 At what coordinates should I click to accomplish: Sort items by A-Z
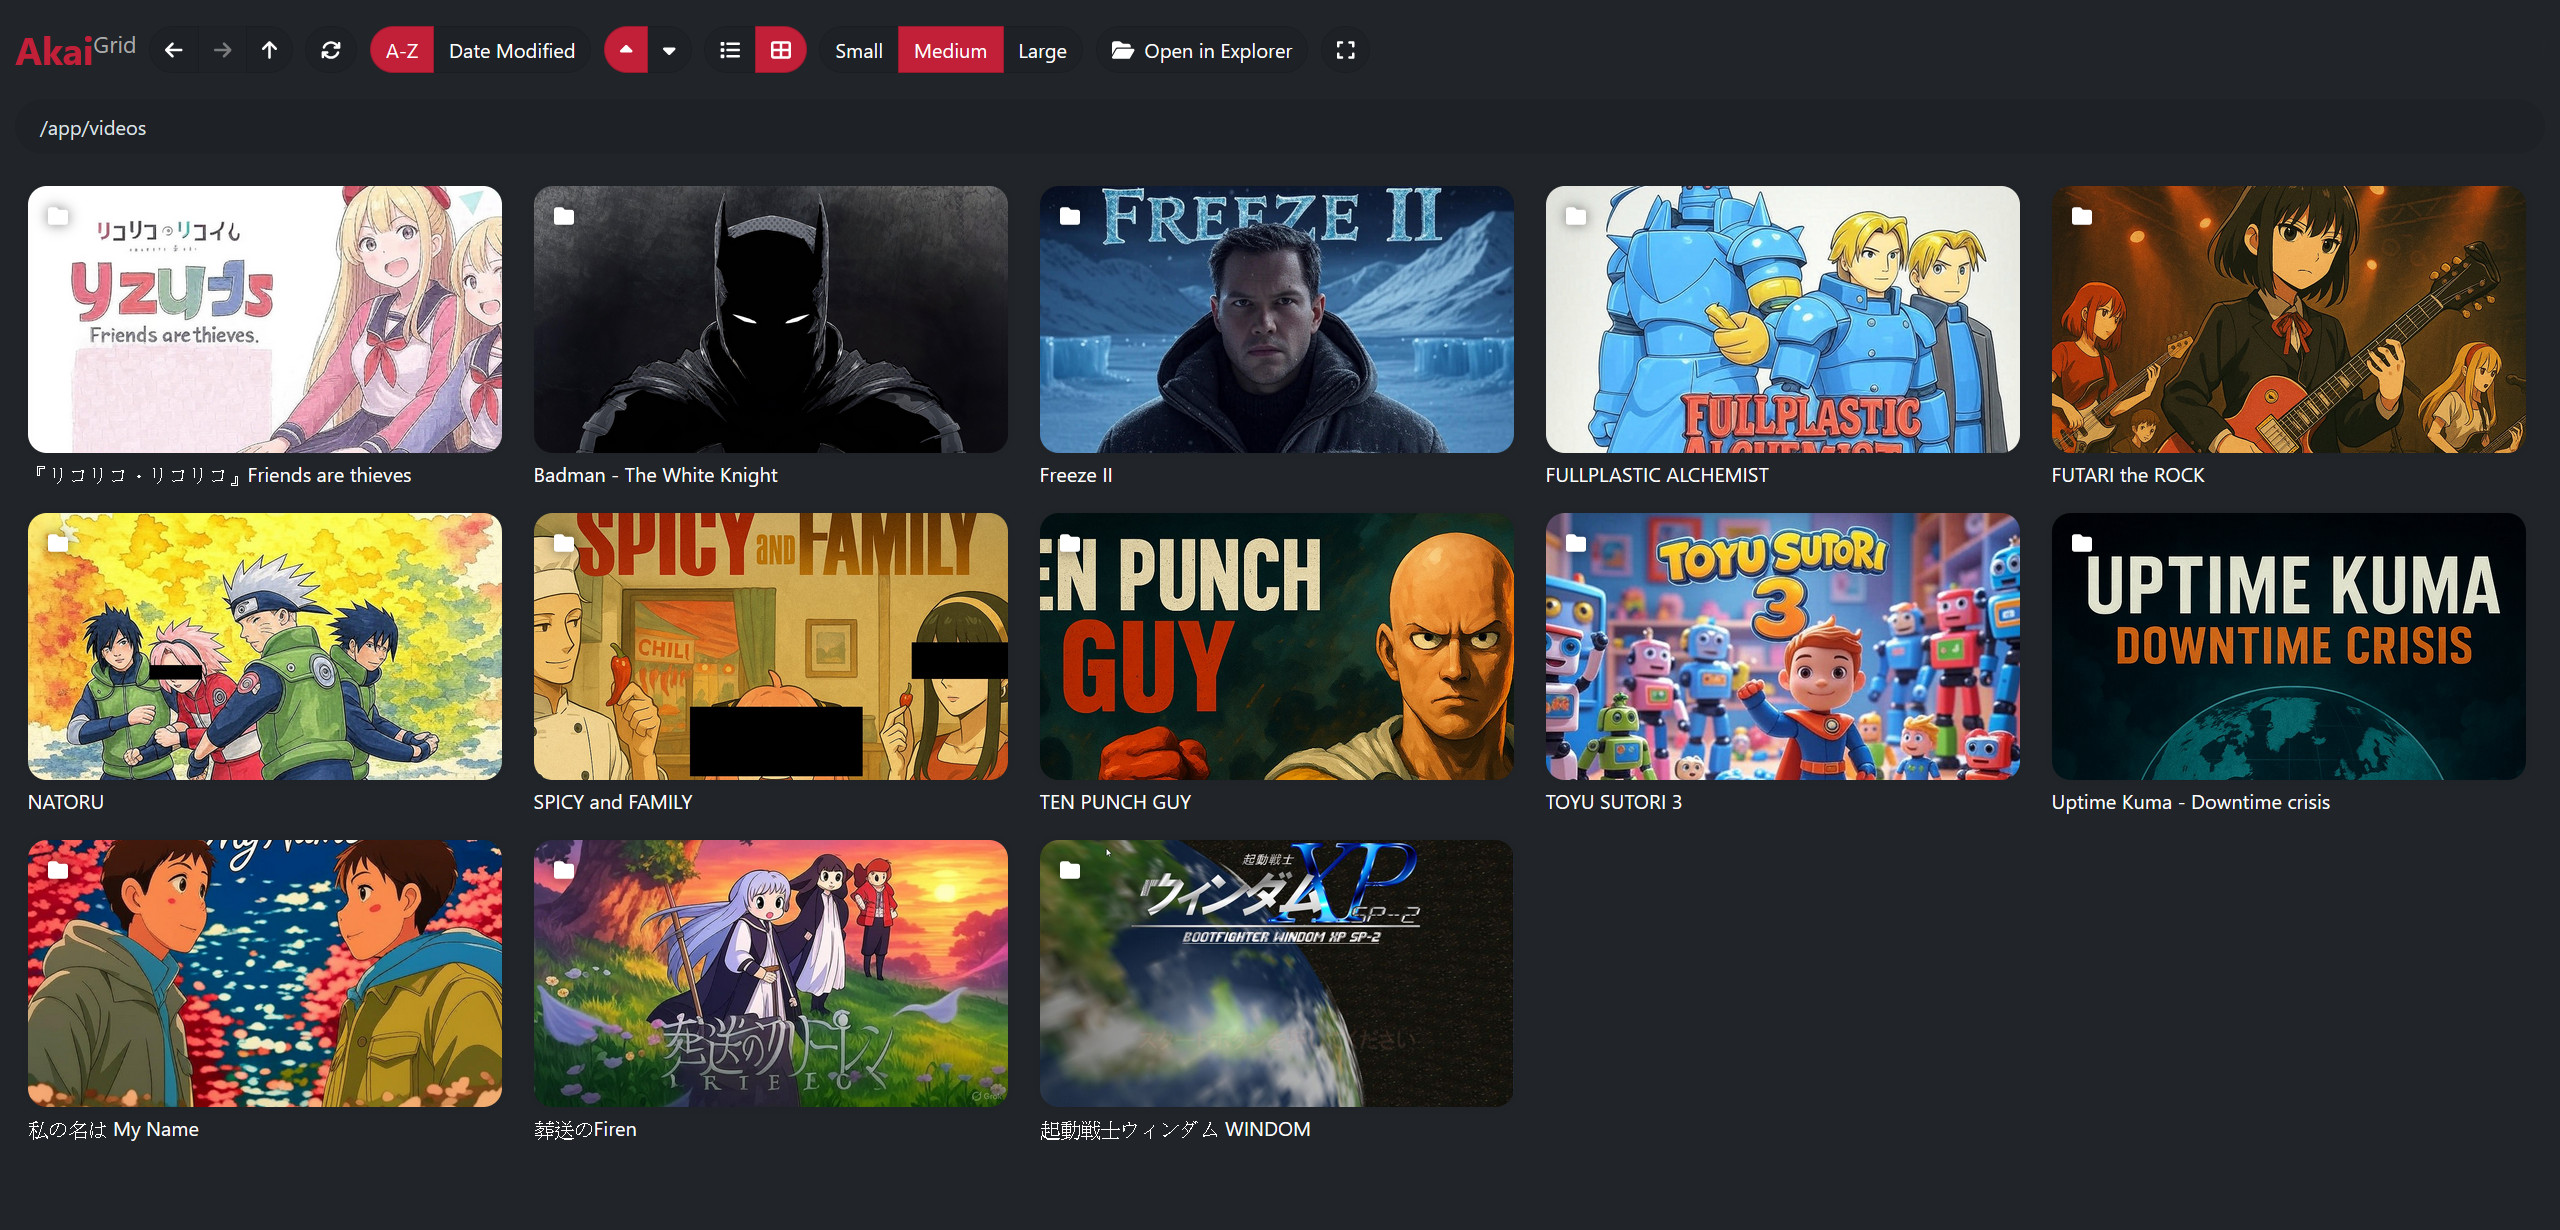402,50
